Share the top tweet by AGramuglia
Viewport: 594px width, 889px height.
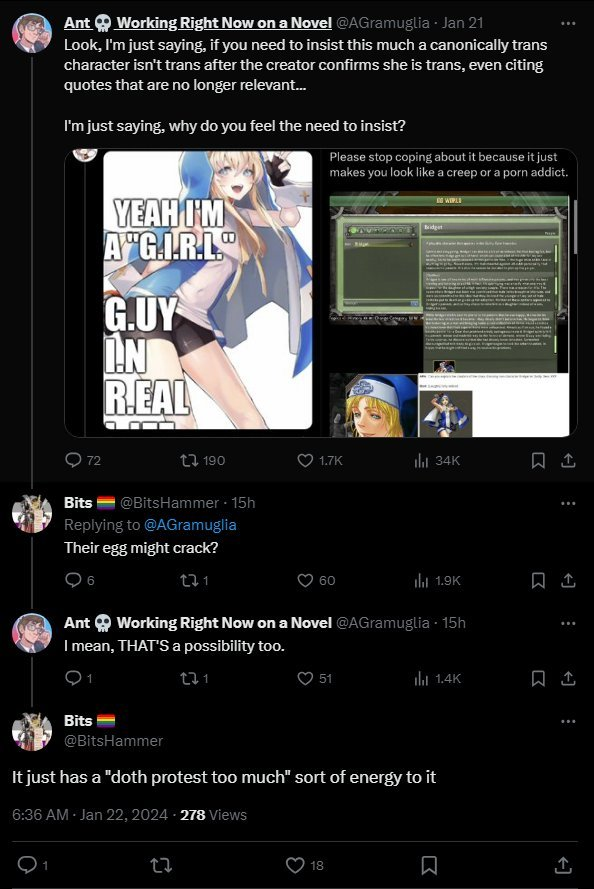(x=568, y=460)
